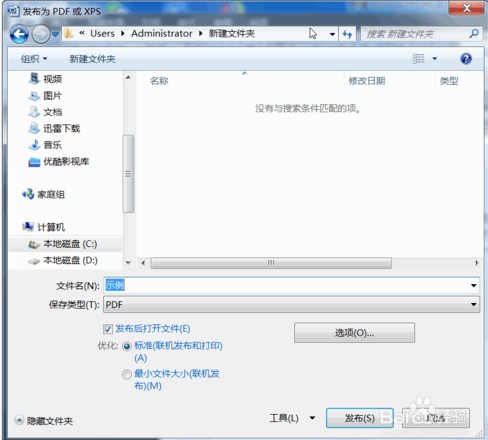This screenshot has height=440, width=488.
Task: Open the address bar history dropdown
Action: [332, 34]
